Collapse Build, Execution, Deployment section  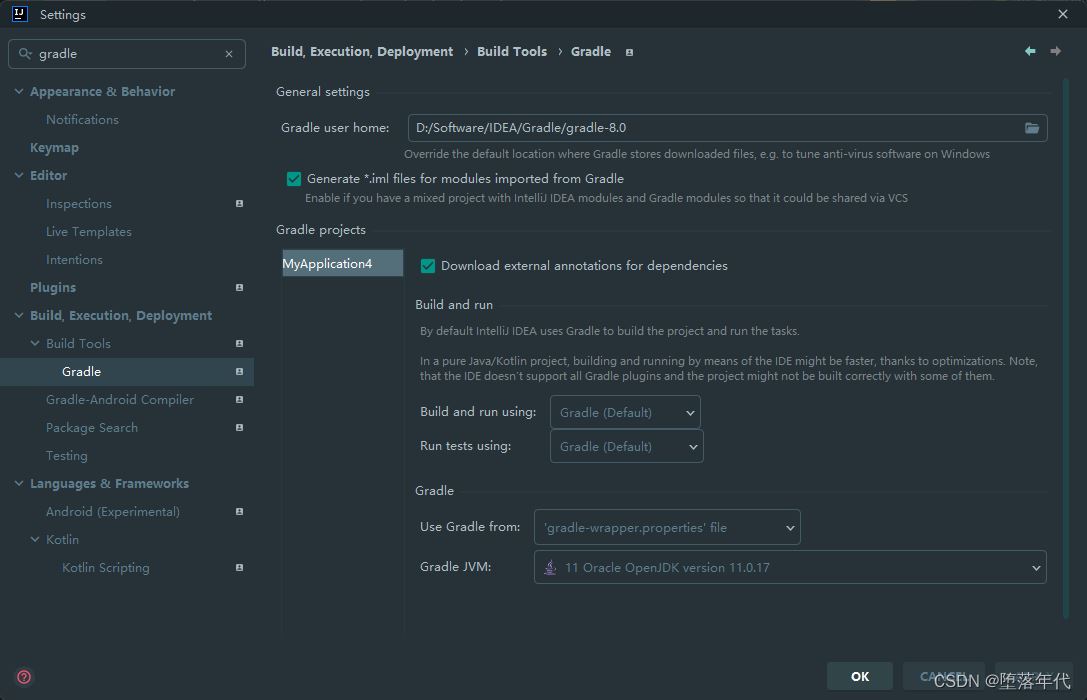click(x=19, y=315)
